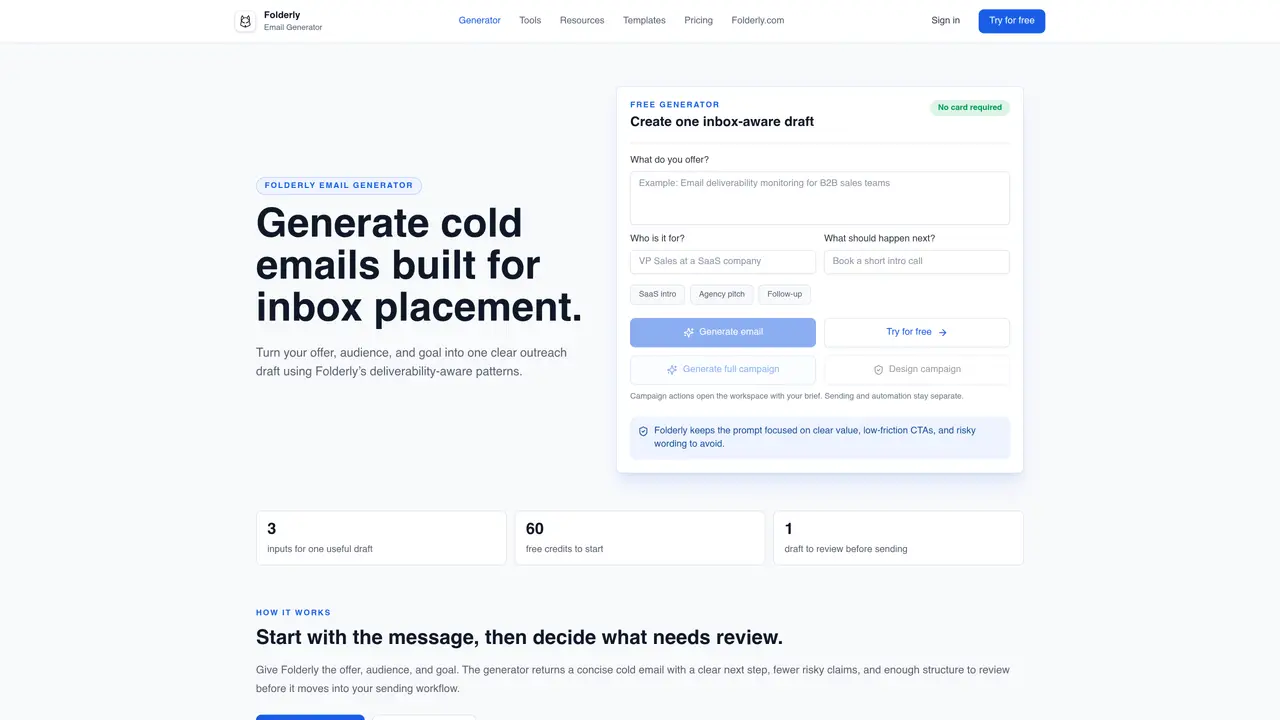Screen dimensions: 1280x720
Task: Click the Generate cold emails headline
Action: [x=419, y=265]
